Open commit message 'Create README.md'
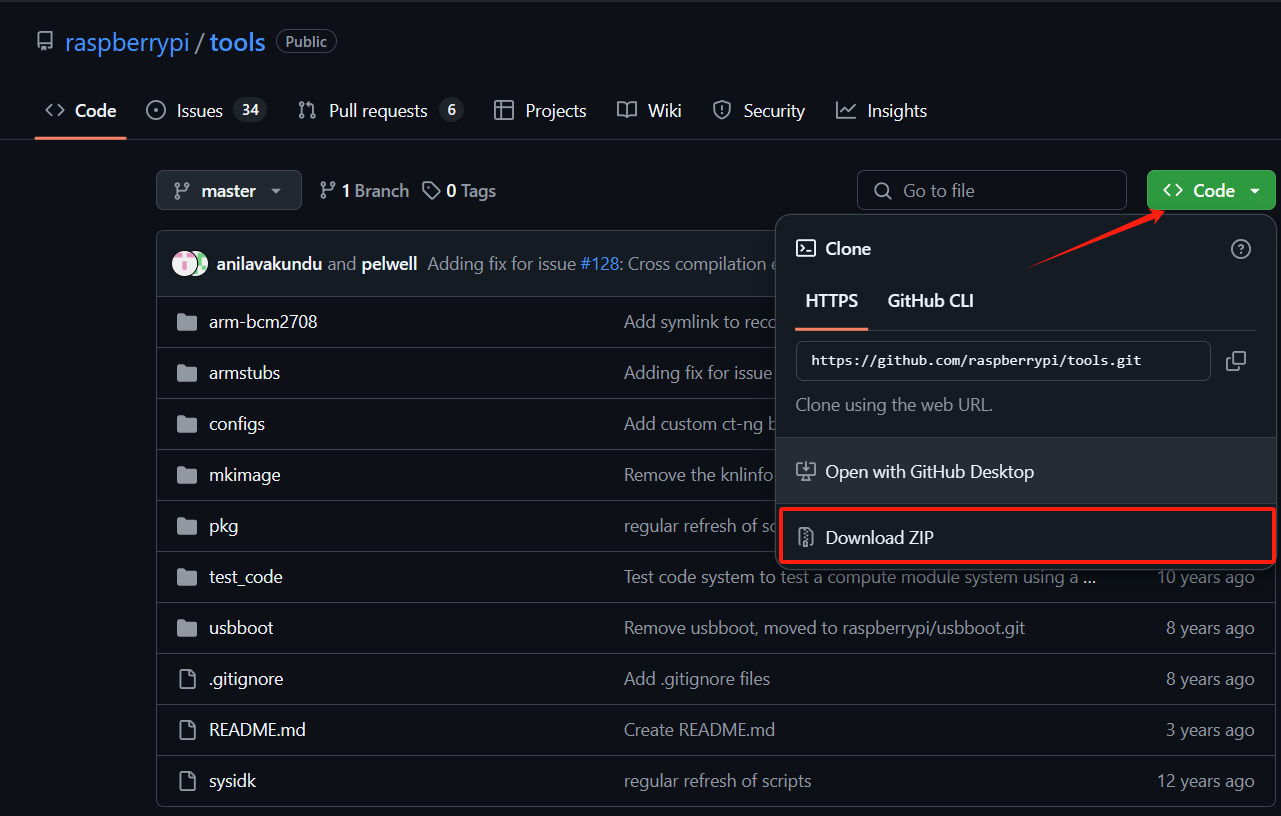Screen dimensions: 1281x816 (x=699, y=730)
